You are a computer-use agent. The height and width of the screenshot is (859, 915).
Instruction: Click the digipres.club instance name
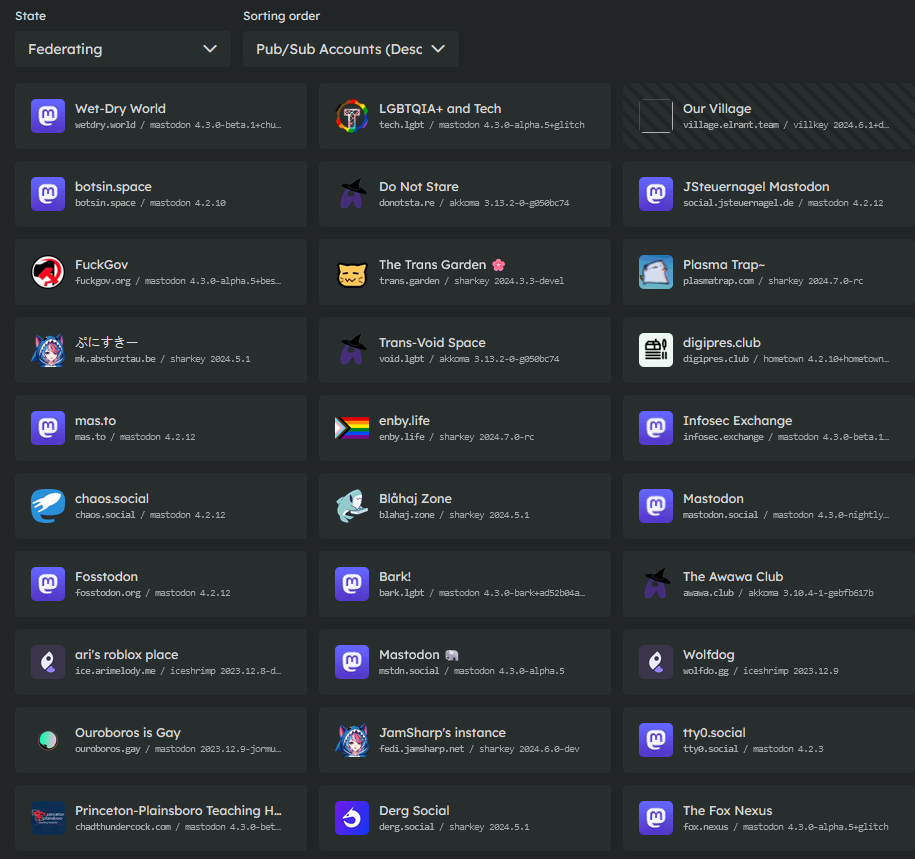[722, 343]
